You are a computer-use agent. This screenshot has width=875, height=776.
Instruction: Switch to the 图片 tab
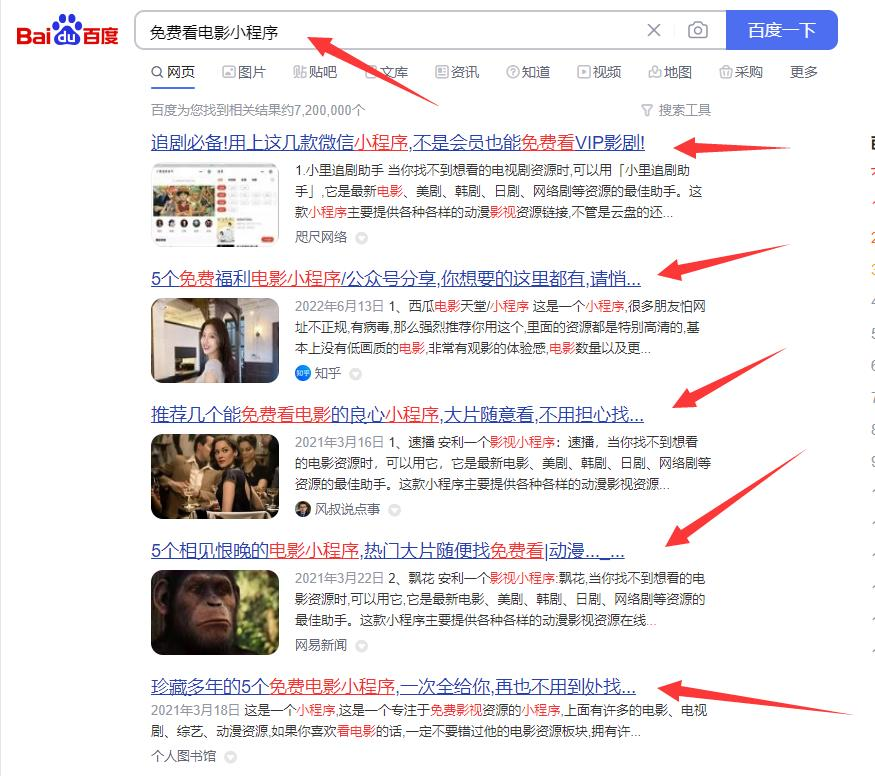pos(244,72)
